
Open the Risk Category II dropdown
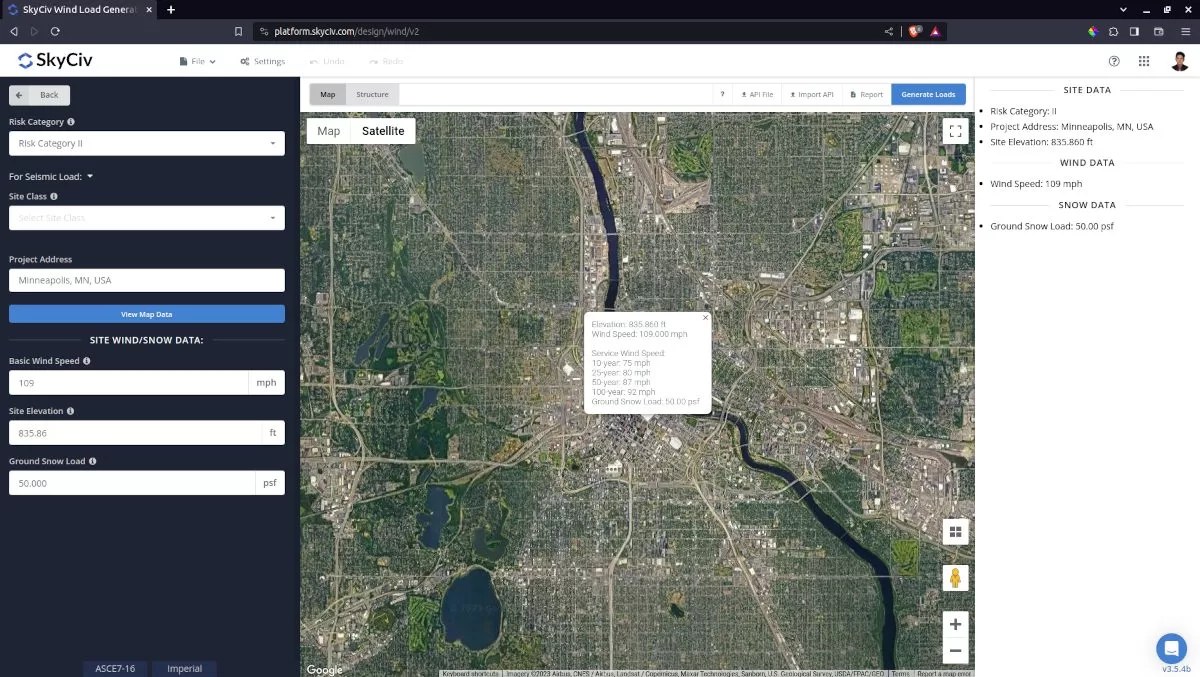[x=147, y=144]
